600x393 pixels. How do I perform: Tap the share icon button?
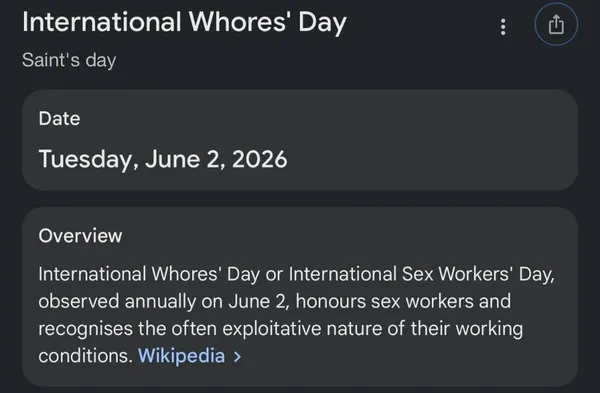click(x=556, y=24)
